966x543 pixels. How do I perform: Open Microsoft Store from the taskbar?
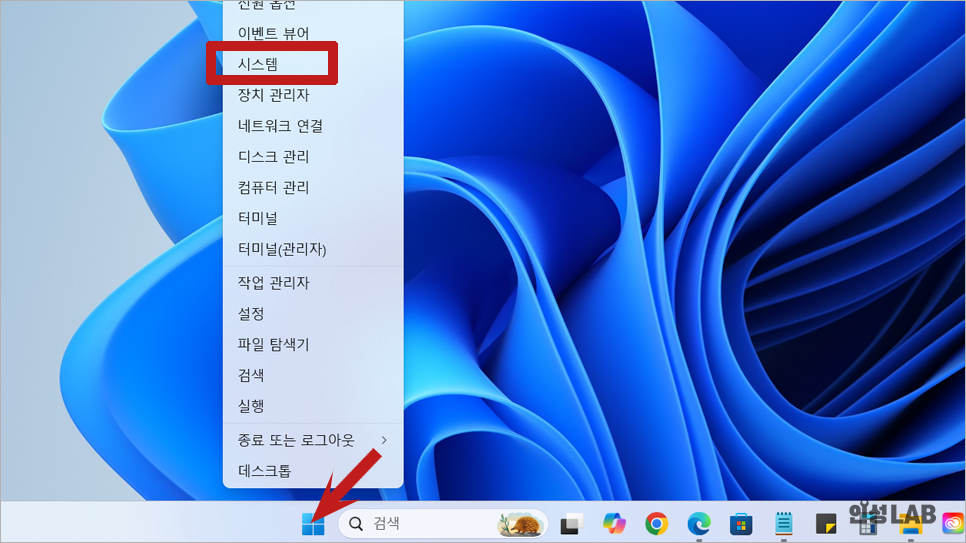(741, 525)
